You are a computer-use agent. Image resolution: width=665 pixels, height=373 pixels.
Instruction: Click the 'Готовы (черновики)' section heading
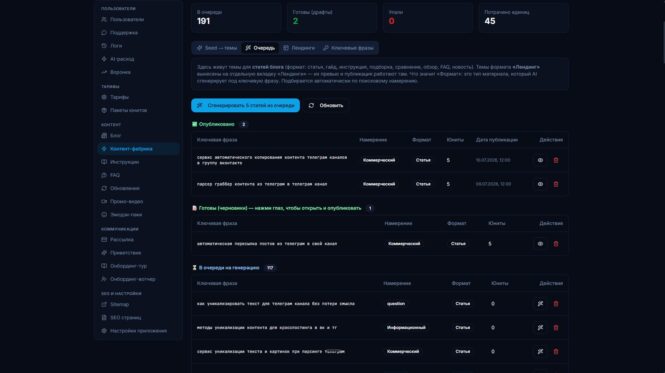280,208
